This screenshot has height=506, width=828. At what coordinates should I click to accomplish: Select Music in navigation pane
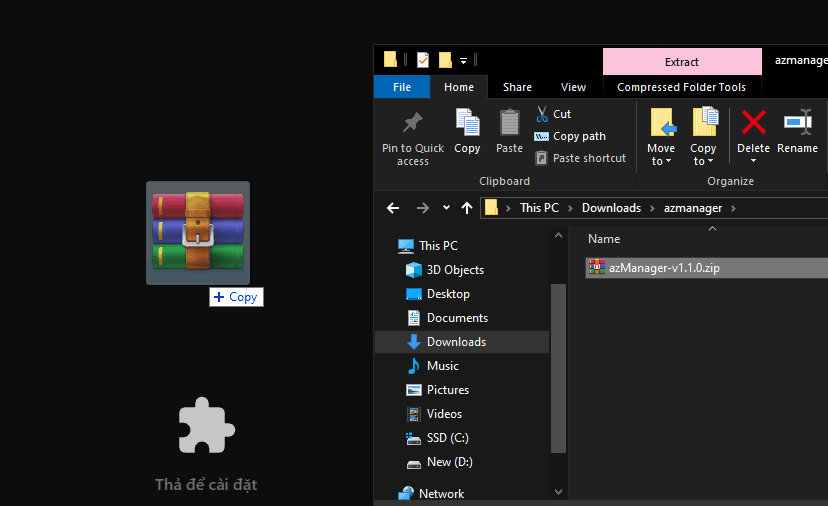(443, 366)
